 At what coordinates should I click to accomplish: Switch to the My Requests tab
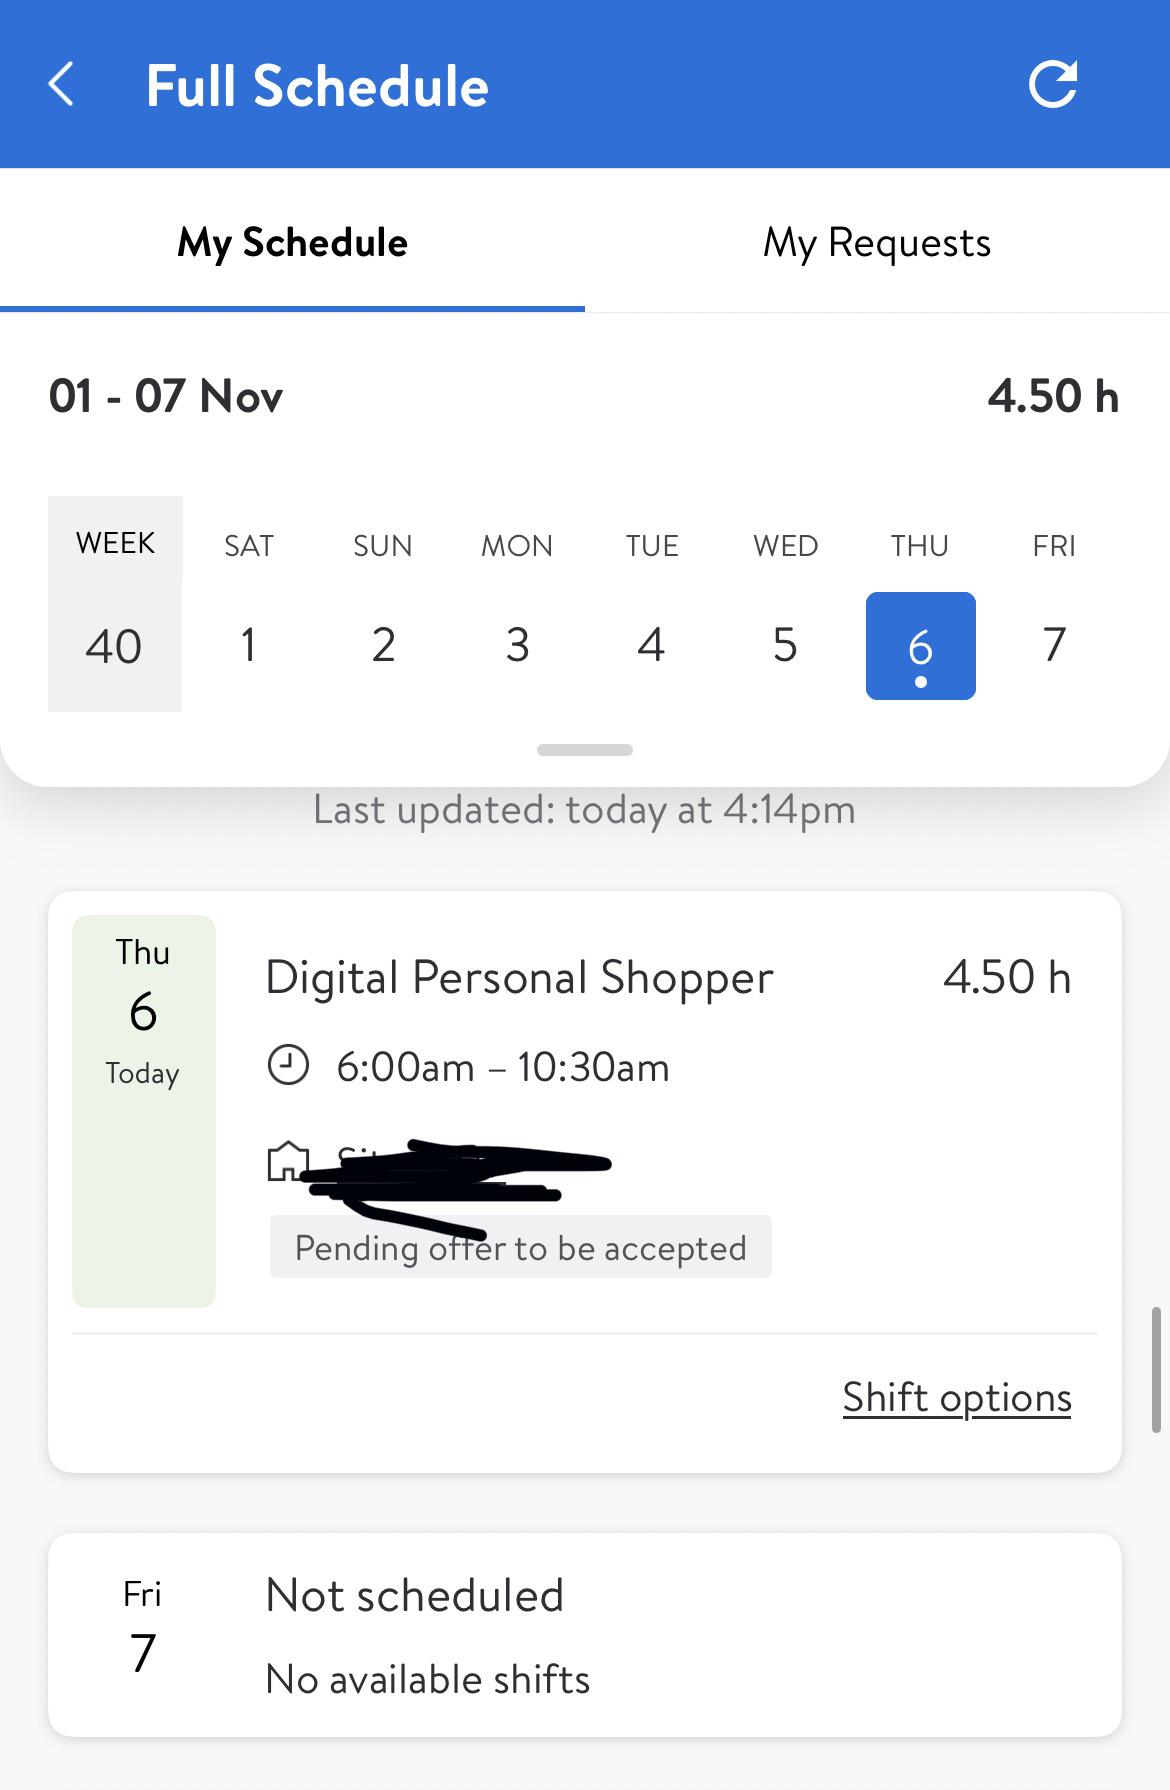[876, 243]
